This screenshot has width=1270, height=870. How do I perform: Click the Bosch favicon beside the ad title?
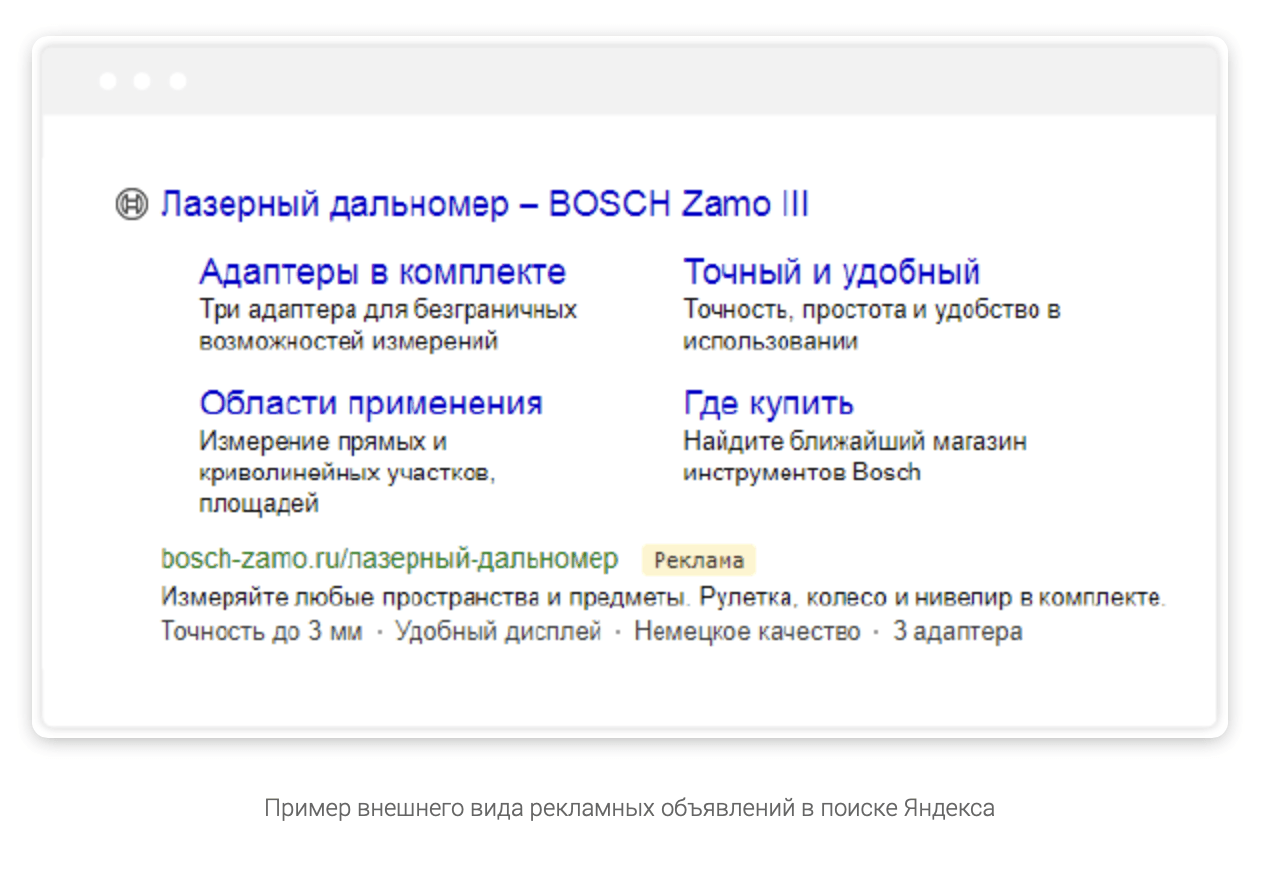point(131,206)
